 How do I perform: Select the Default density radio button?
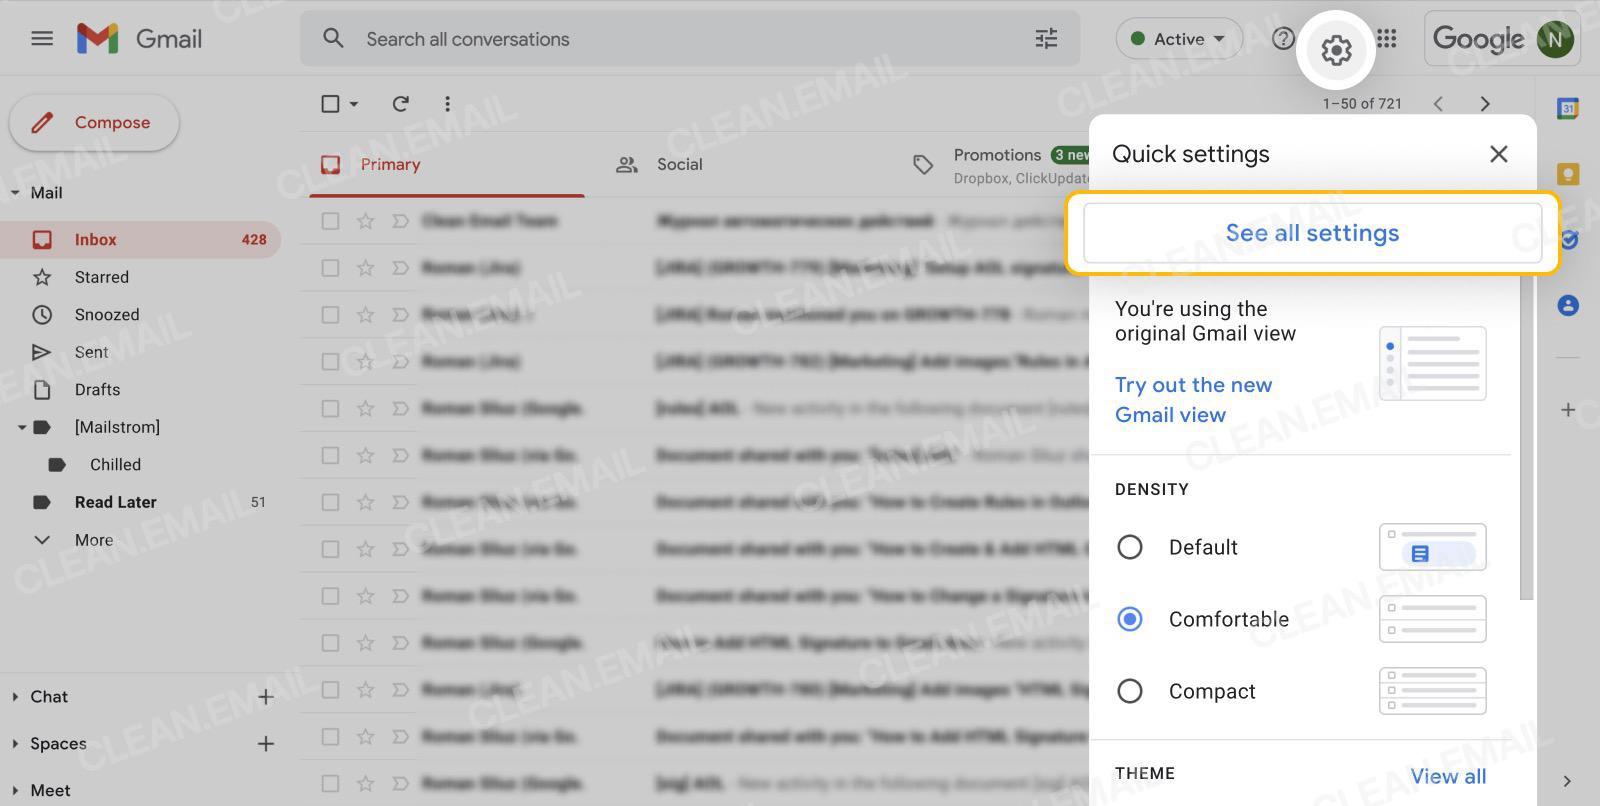pyautogui.click(x=1130, y=547)
